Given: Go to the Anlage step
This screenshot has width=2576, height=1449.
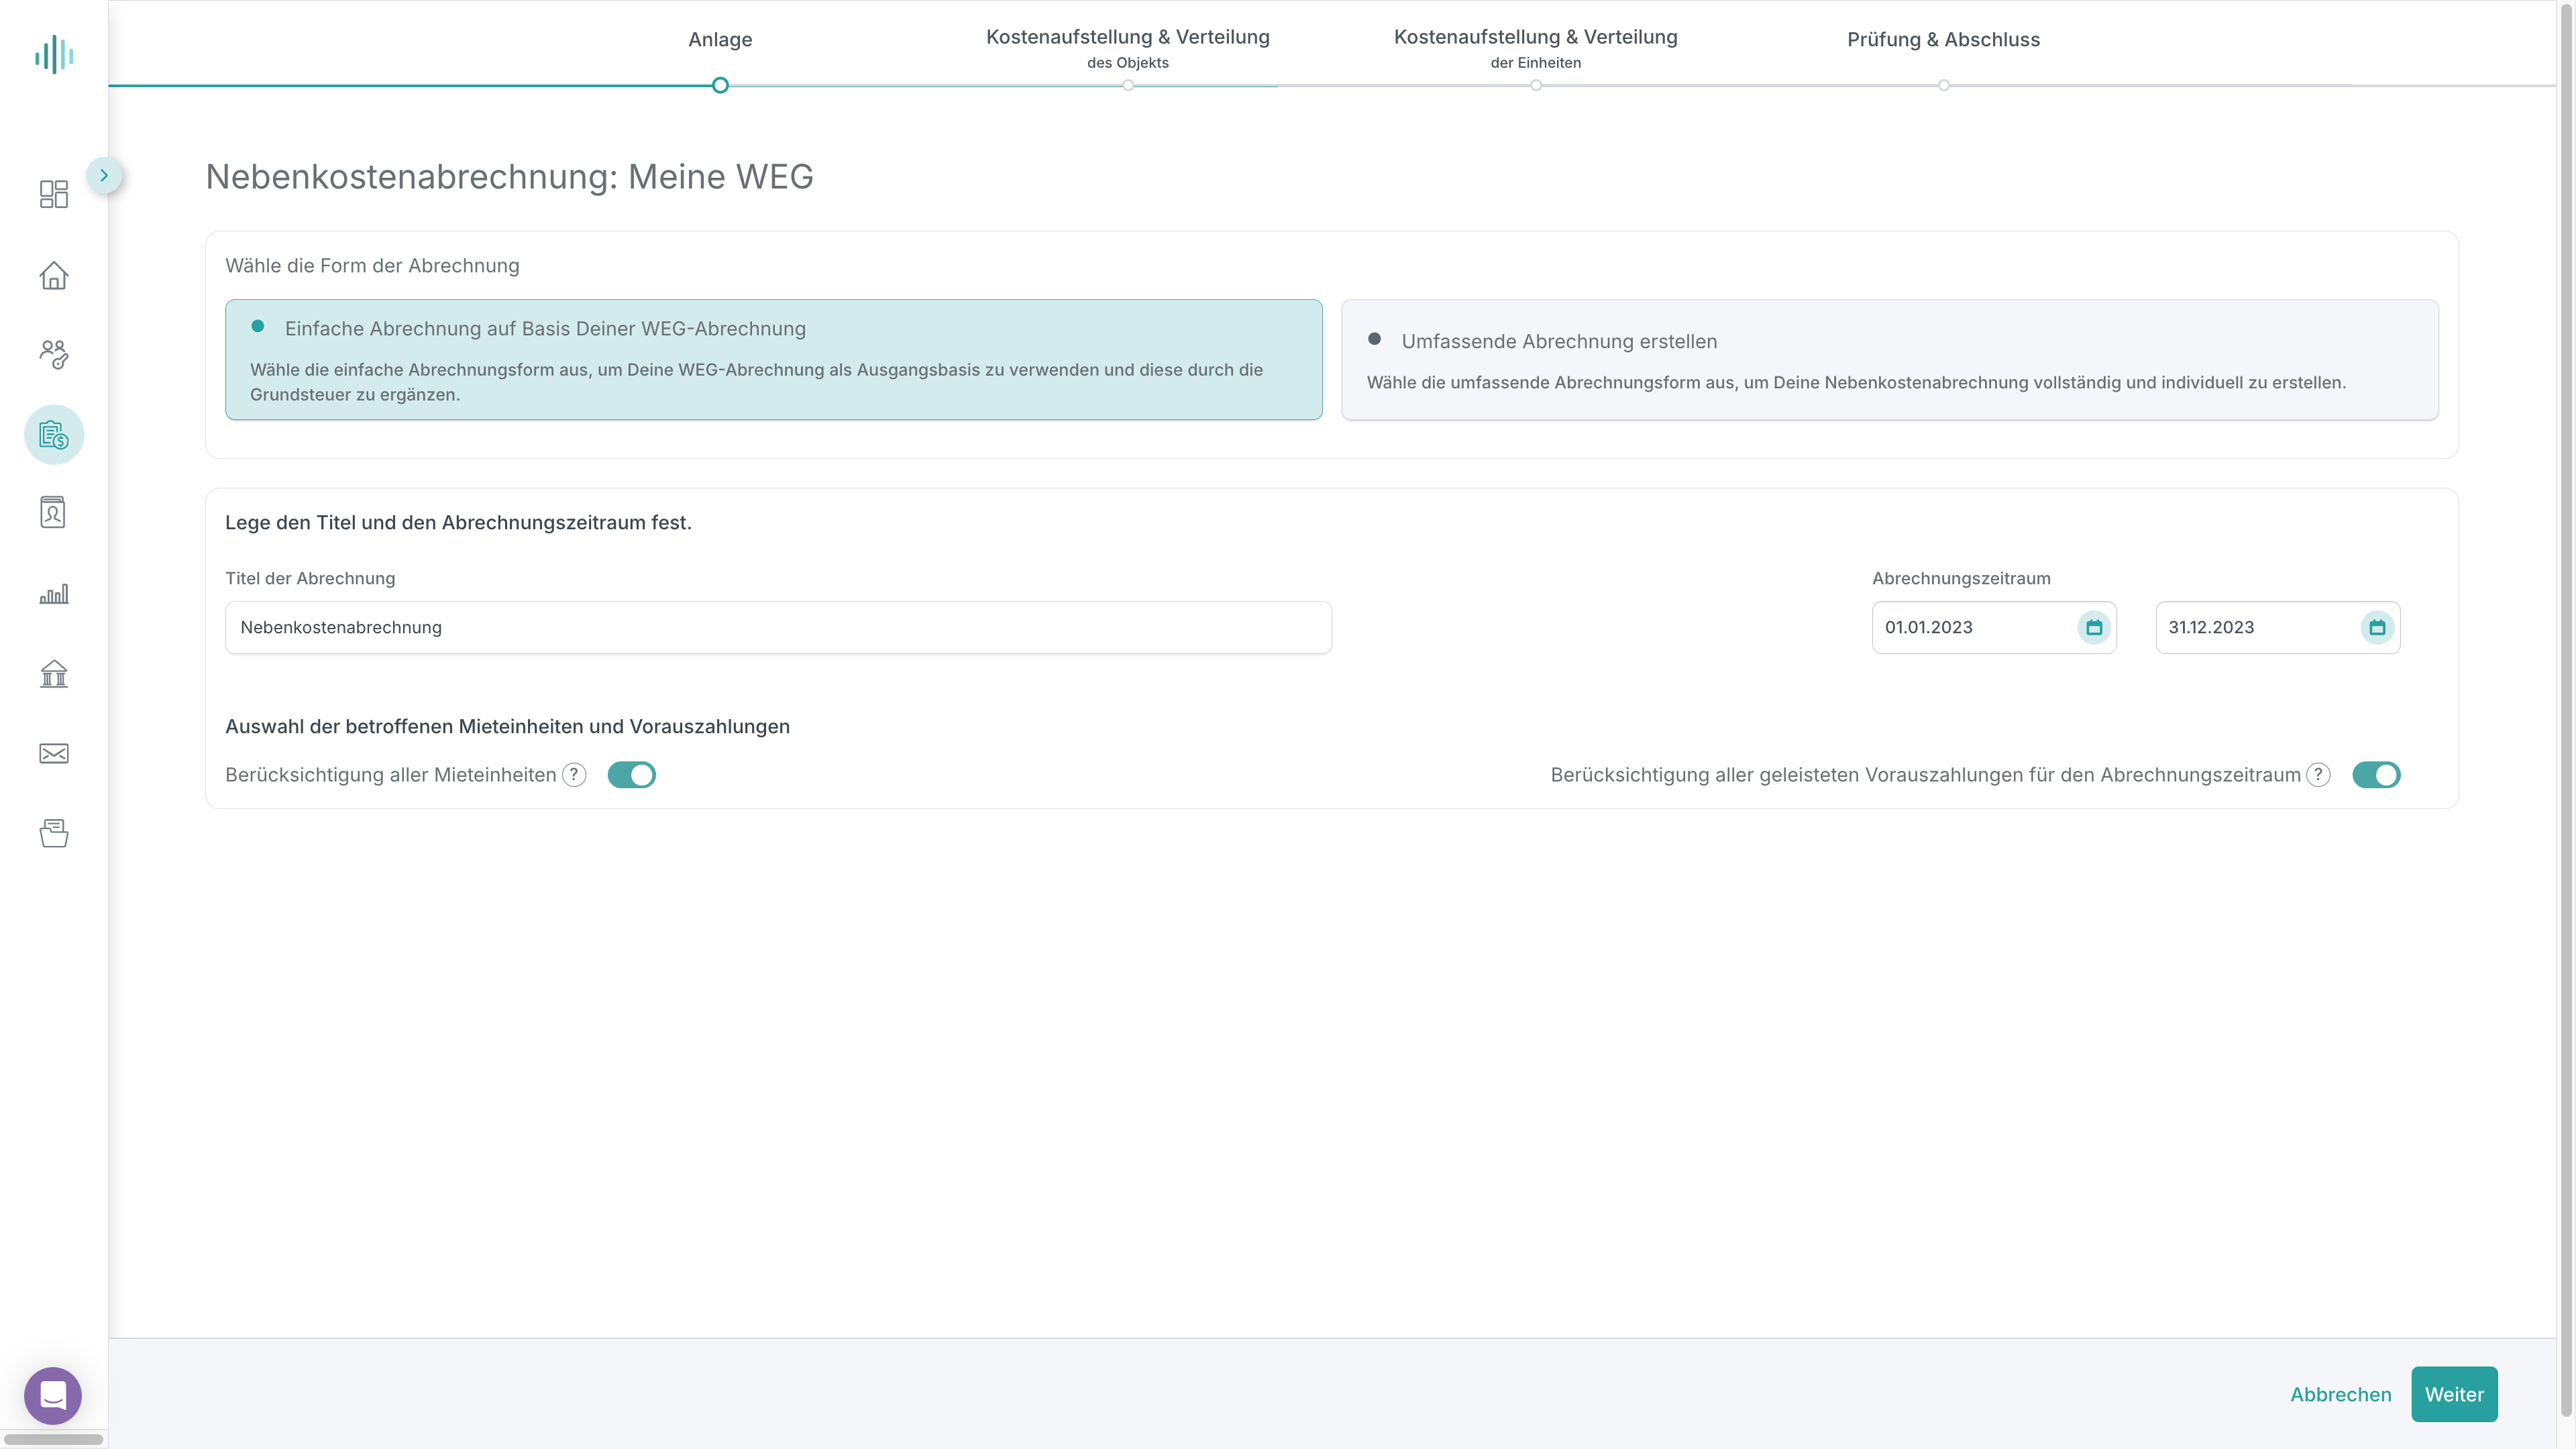Looking at the screenshot, I should [720, 40].
